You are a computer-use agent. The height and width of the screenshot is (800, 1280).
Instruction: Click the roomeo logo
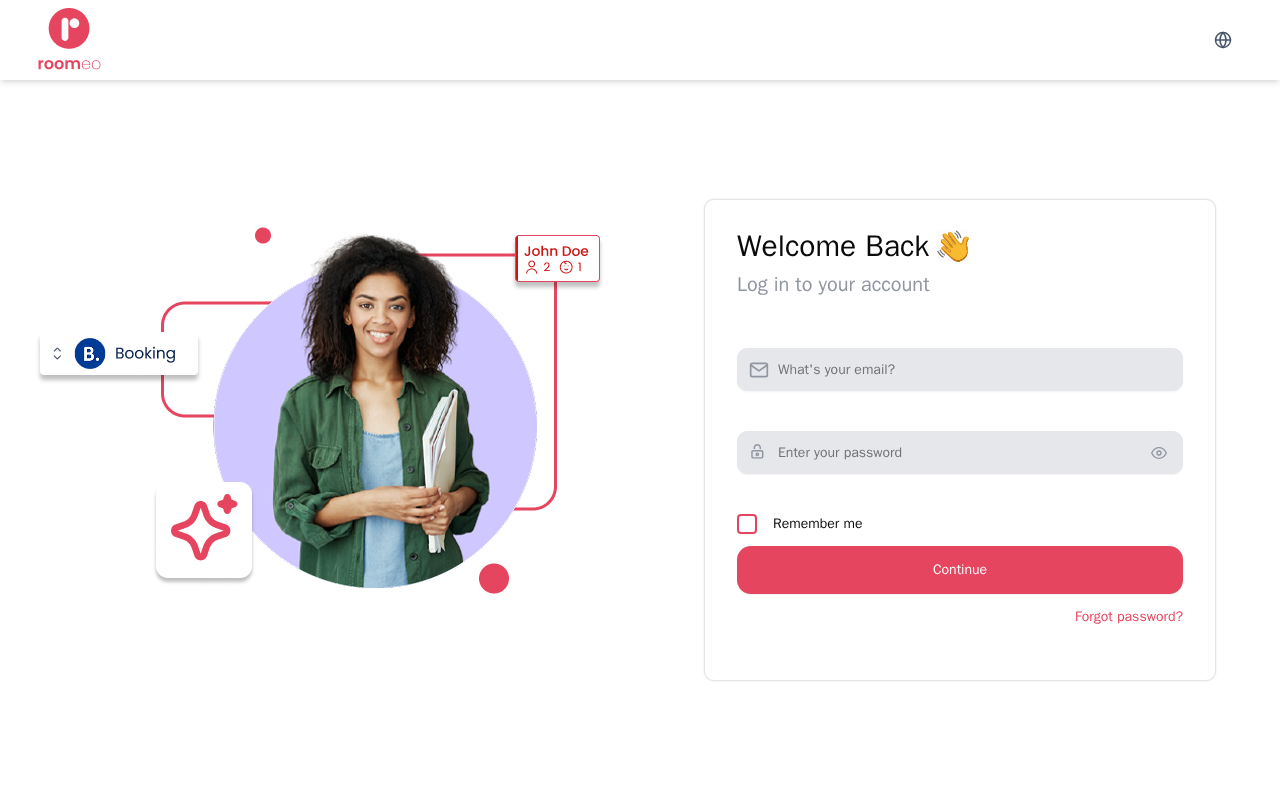coord(69,40)
